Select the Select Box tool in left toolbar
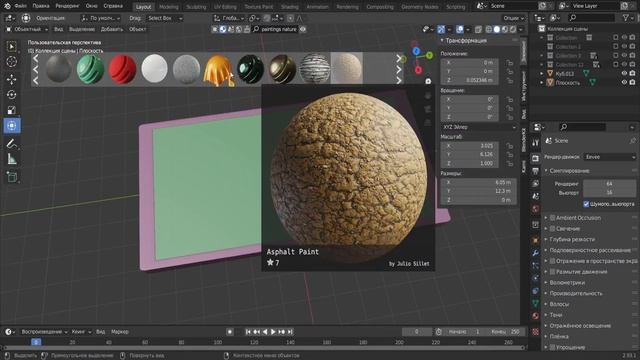Image resolution: width=640 pixels, height=360 pixels. pos(11,47)
